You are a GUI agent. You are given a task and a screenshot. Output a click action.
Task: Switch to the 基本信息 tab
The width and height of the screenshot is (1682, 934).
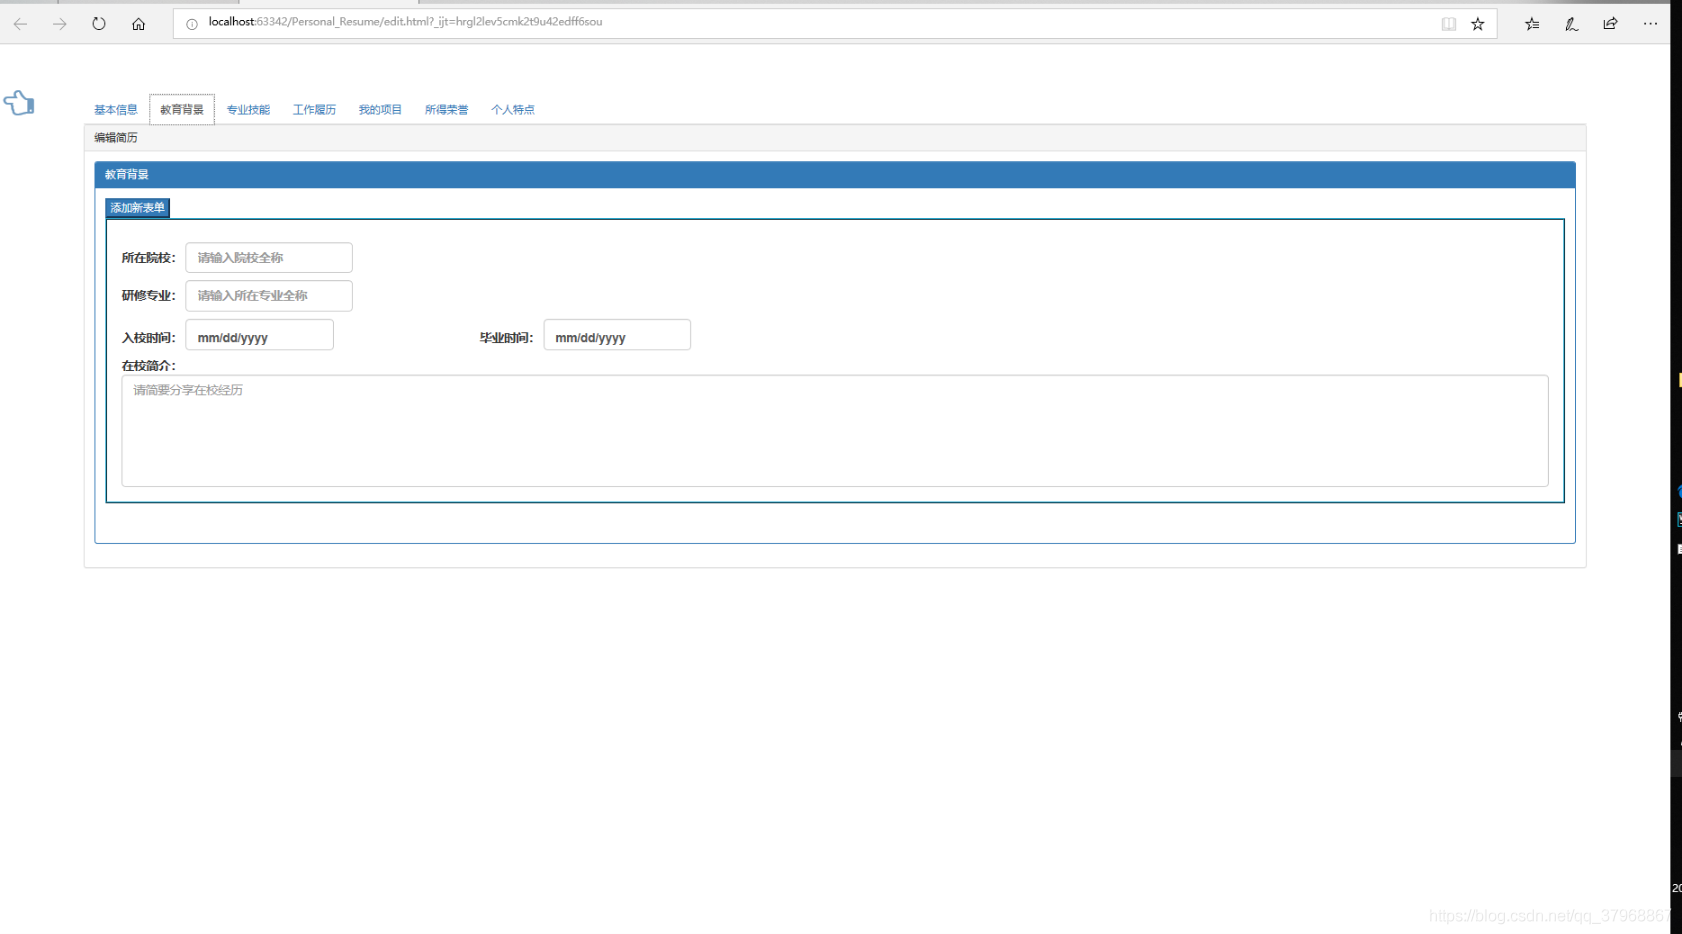[116, 110]
